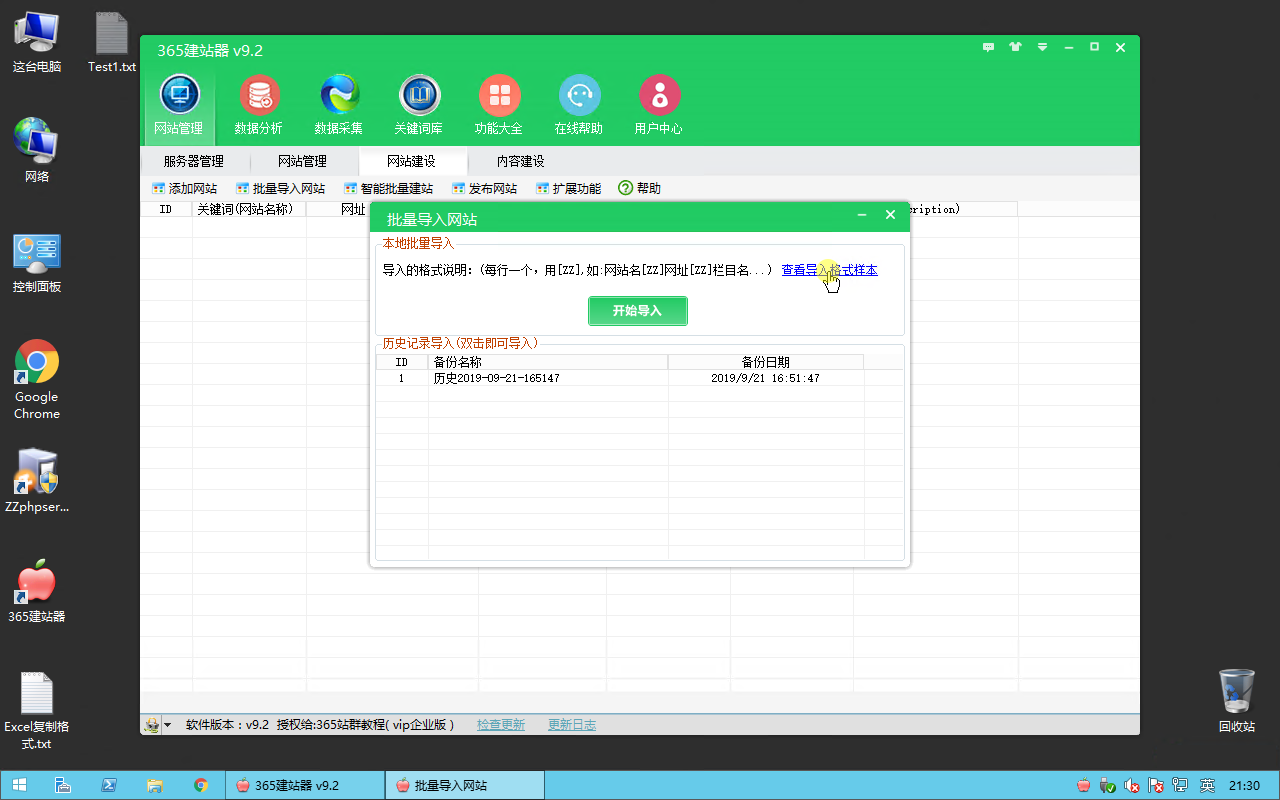Open the 这台电脑 desktop icon
The width and height of the screenshot is (1280, 800).
click(37, 42)
